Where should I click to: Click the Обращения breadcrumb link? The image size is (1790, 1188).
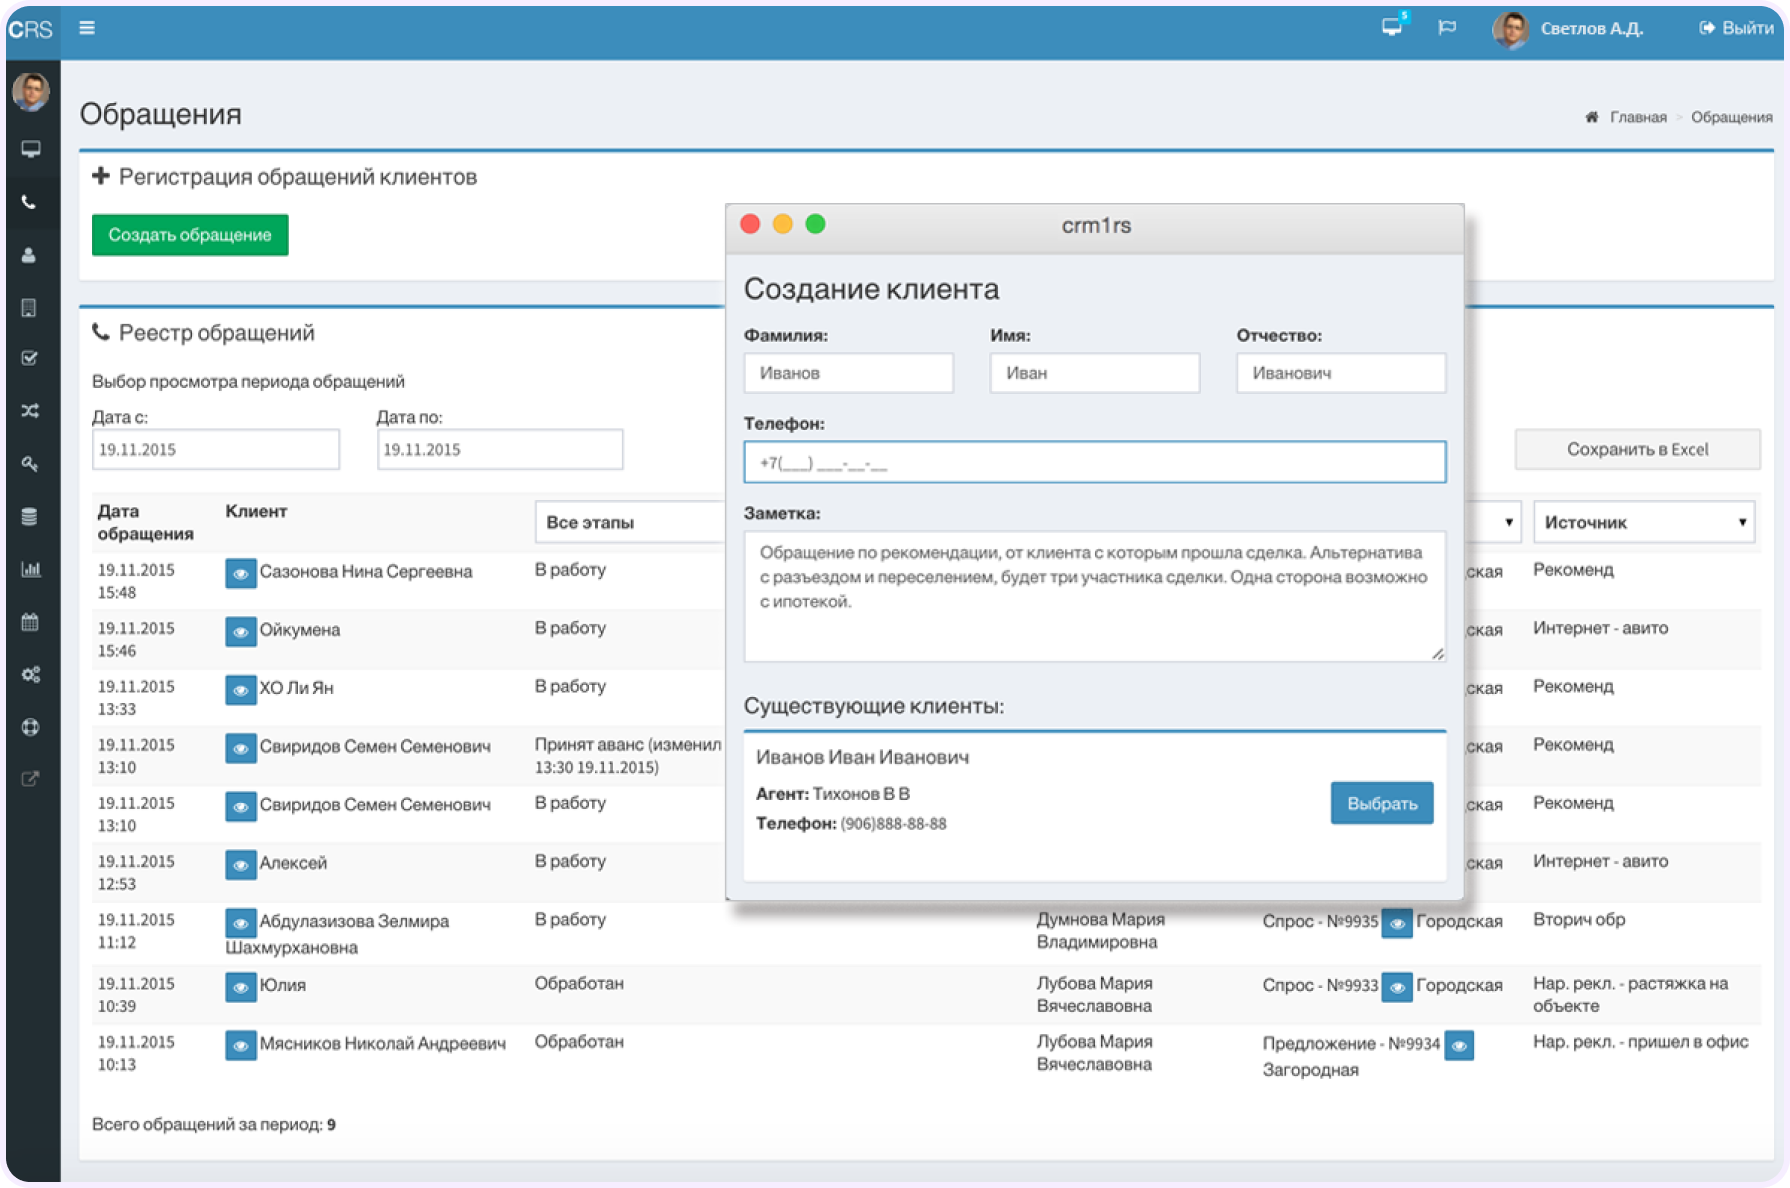tap(1732, 117)
